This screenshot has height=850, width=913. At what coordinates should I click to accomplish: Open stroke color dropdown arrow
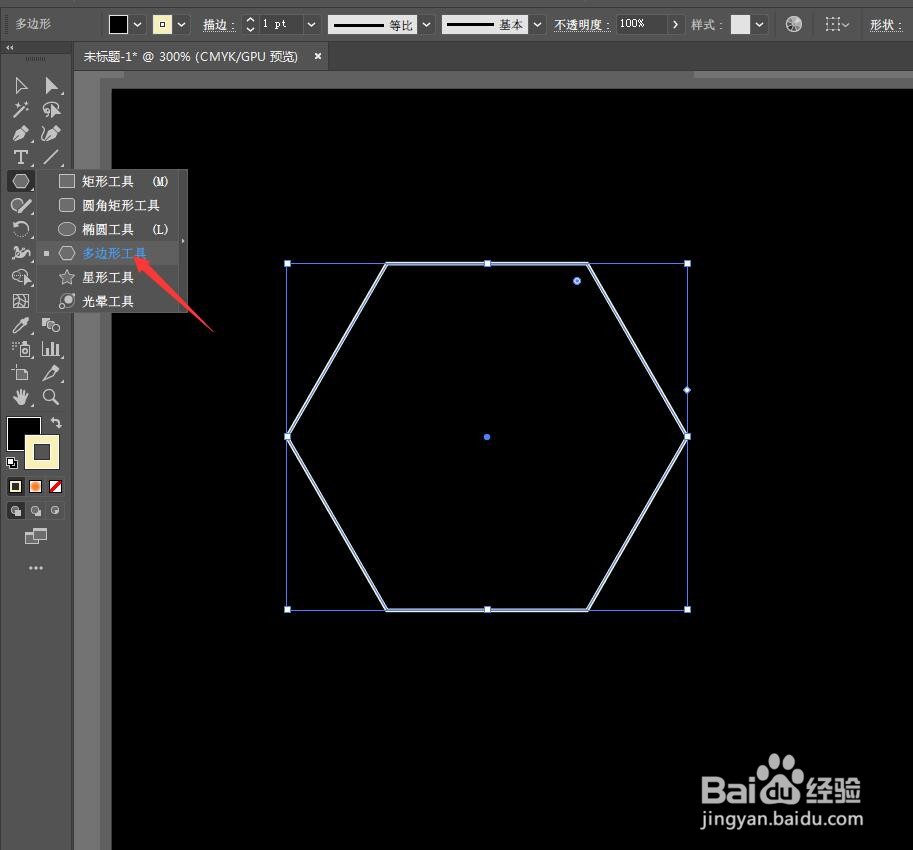(181, 24)
